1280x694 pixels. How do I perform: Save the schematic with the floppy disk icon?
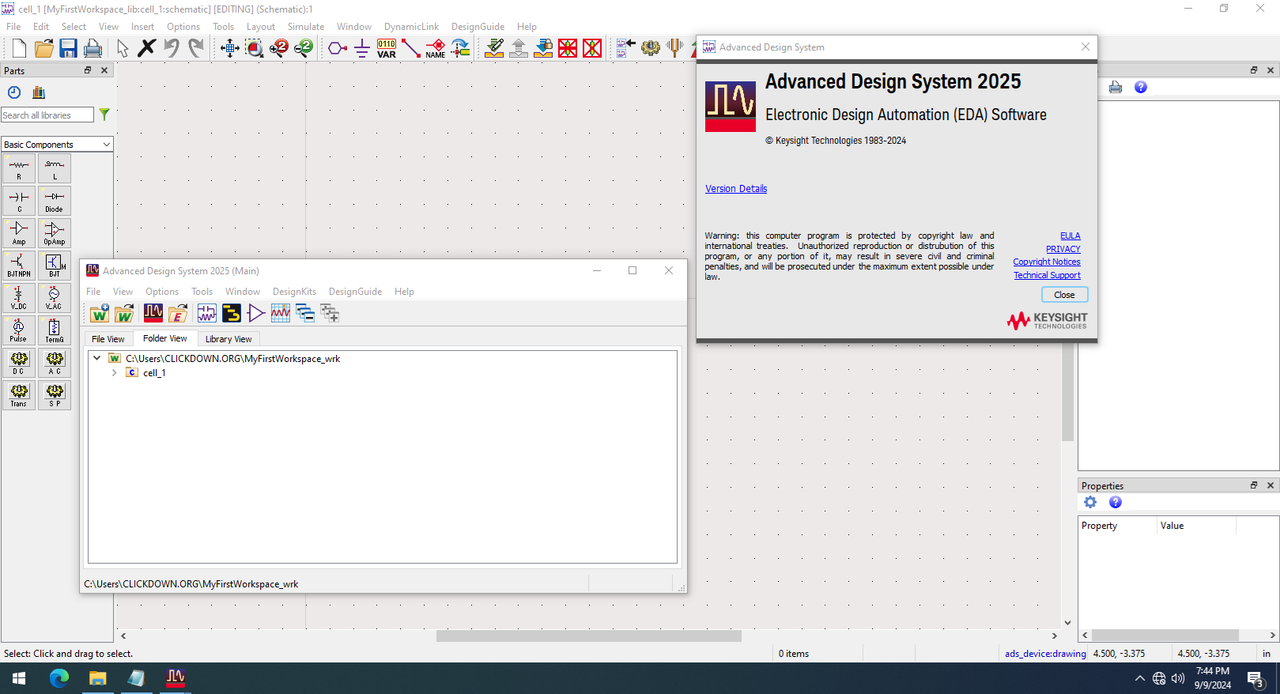68,48
